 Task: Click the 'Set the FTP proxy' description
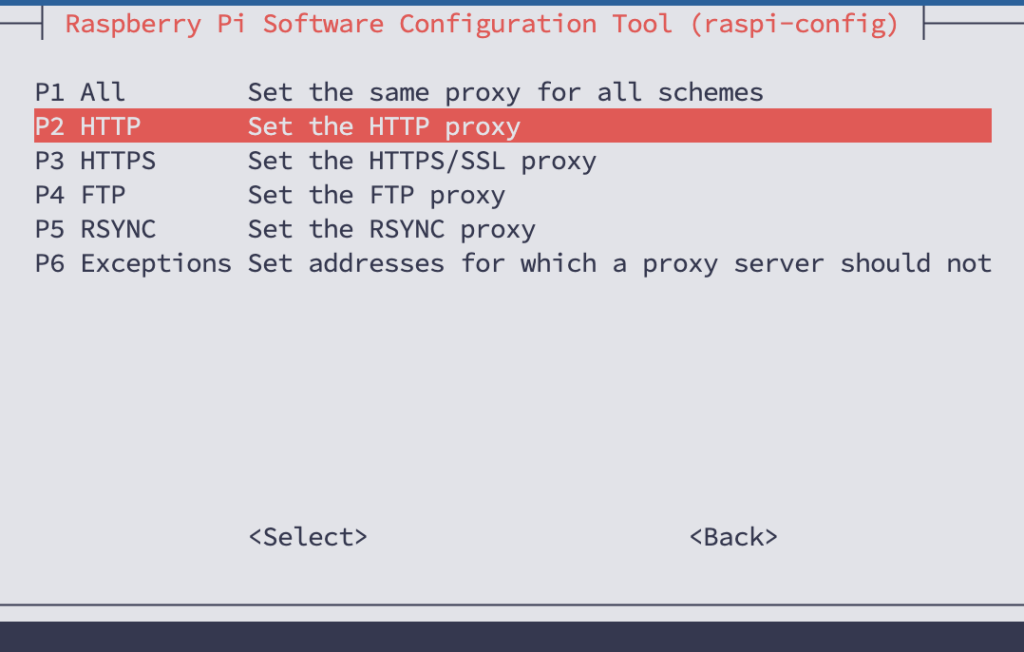[376, 195]
